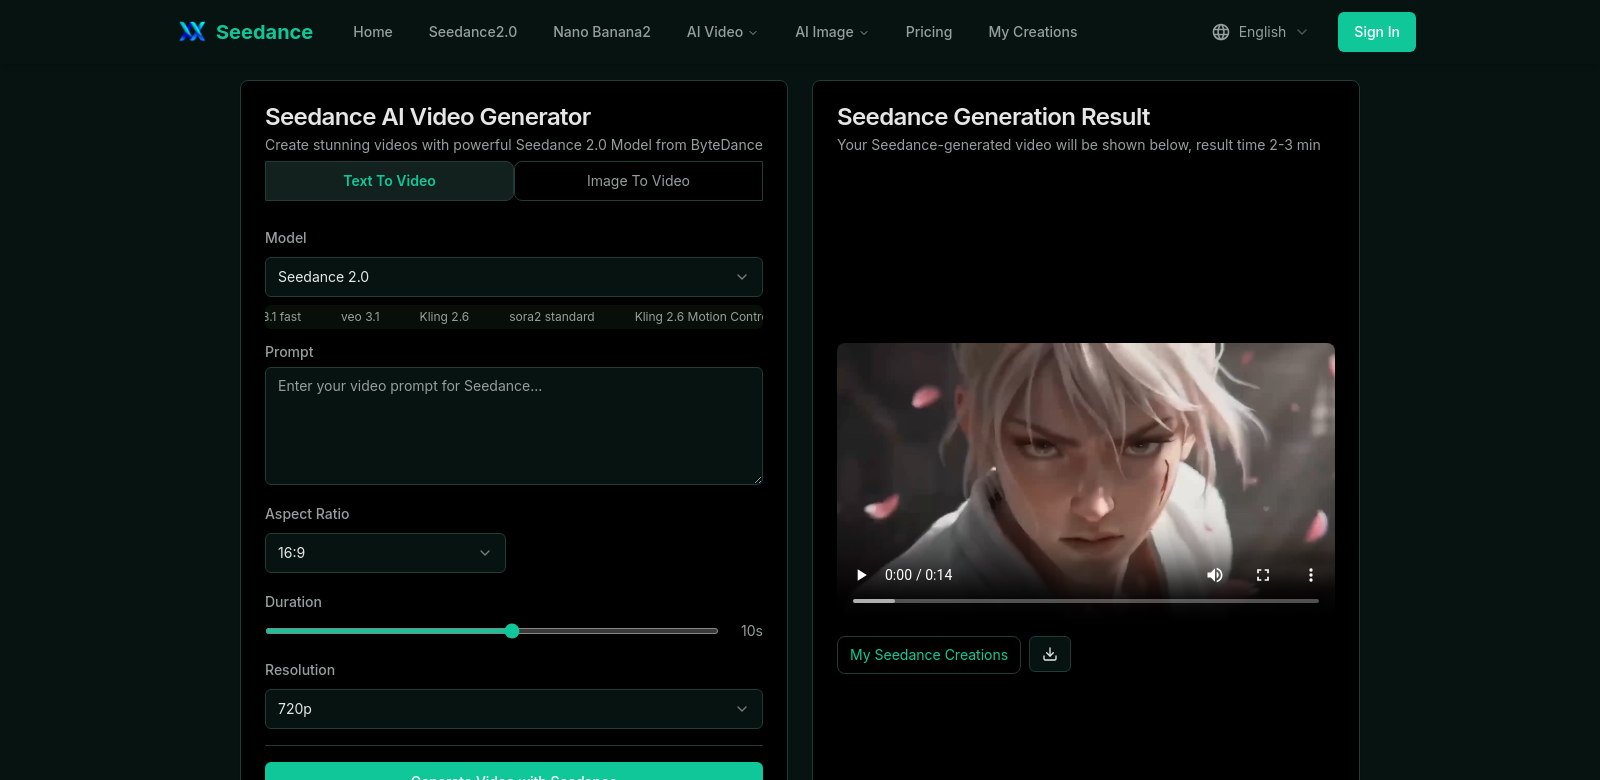Click the 10s duration value

click(752, 631)
